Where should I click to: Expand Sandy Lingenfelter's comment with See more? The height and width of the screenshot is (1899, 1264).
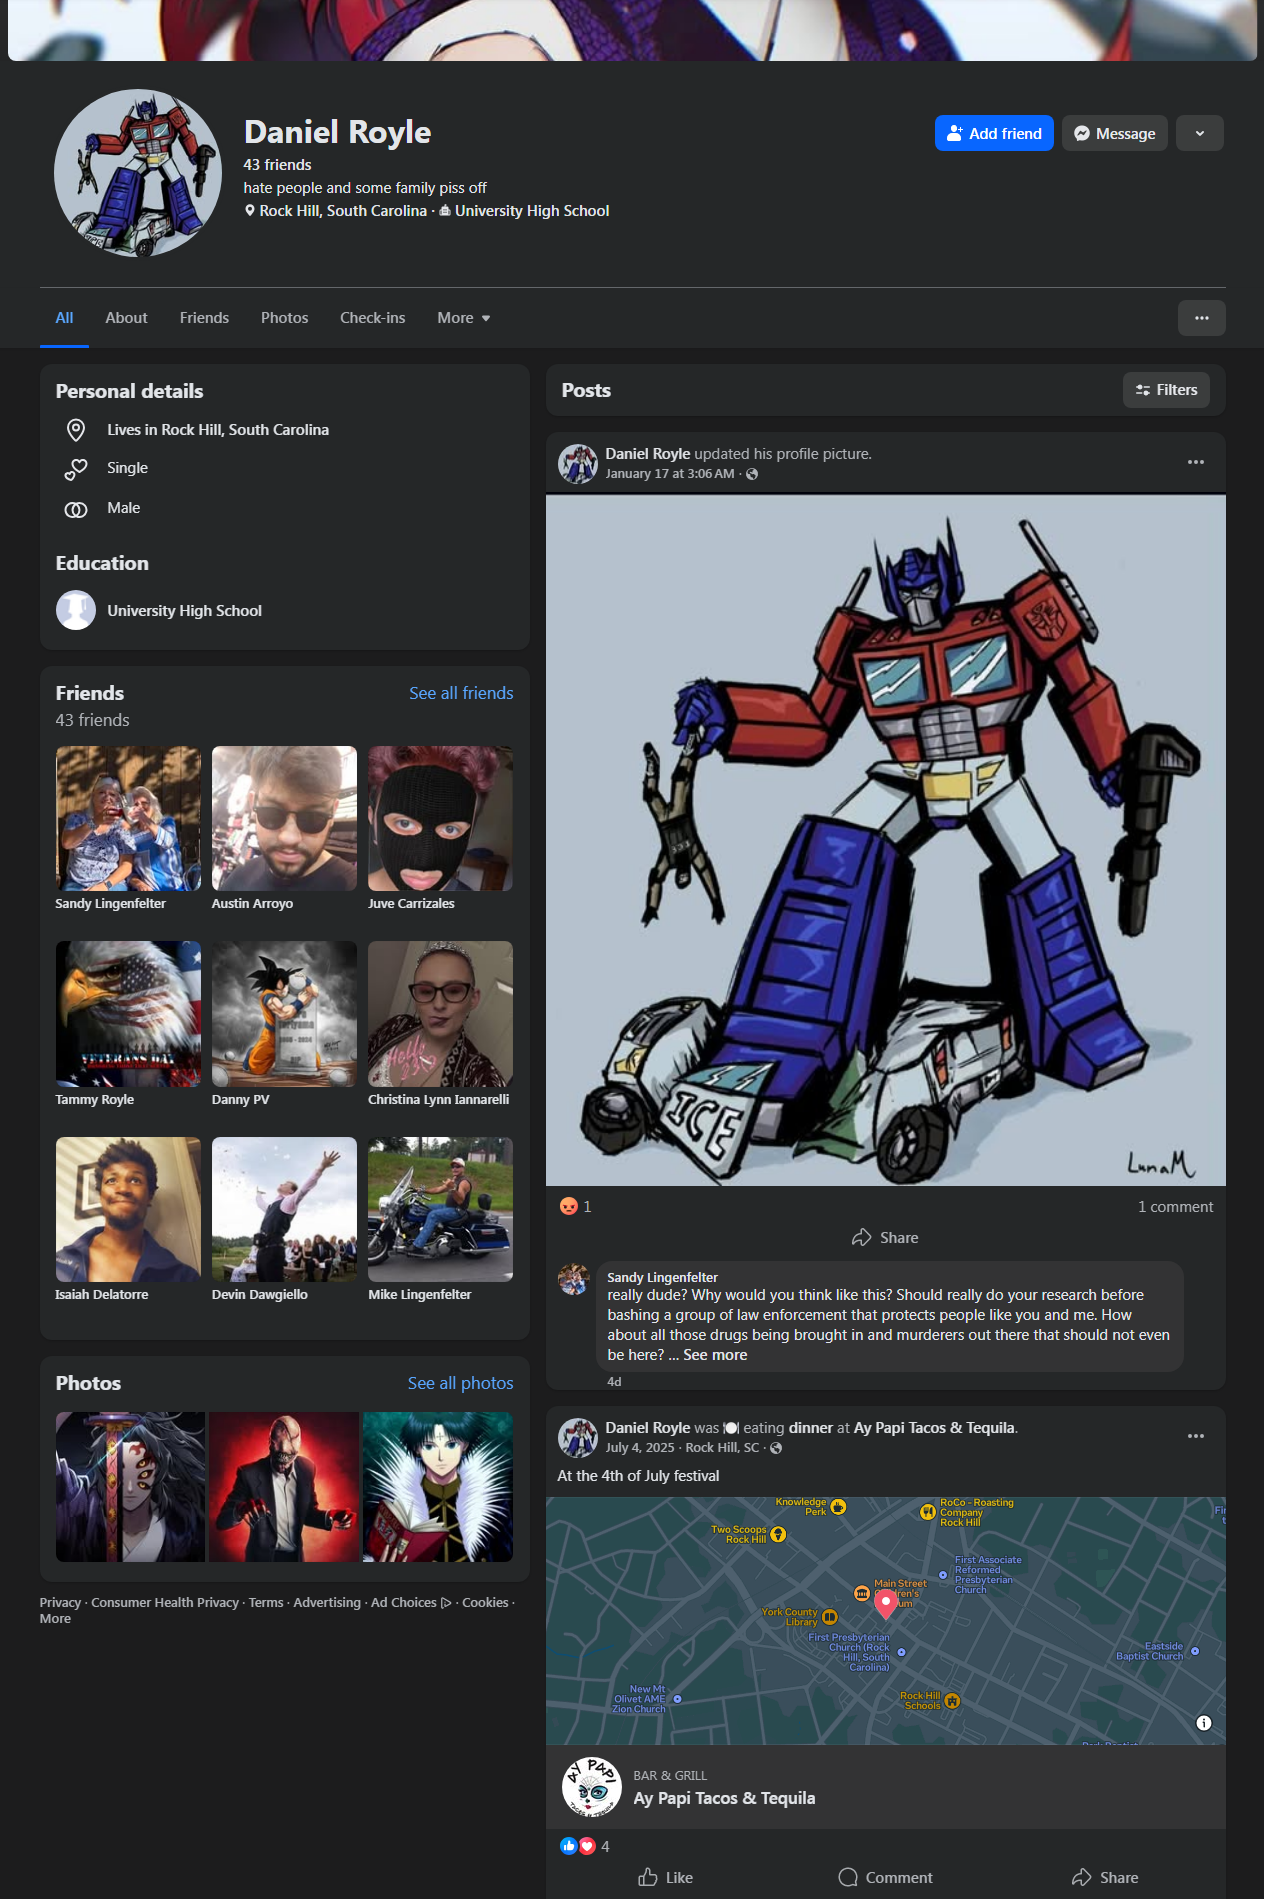point(715,1355)
